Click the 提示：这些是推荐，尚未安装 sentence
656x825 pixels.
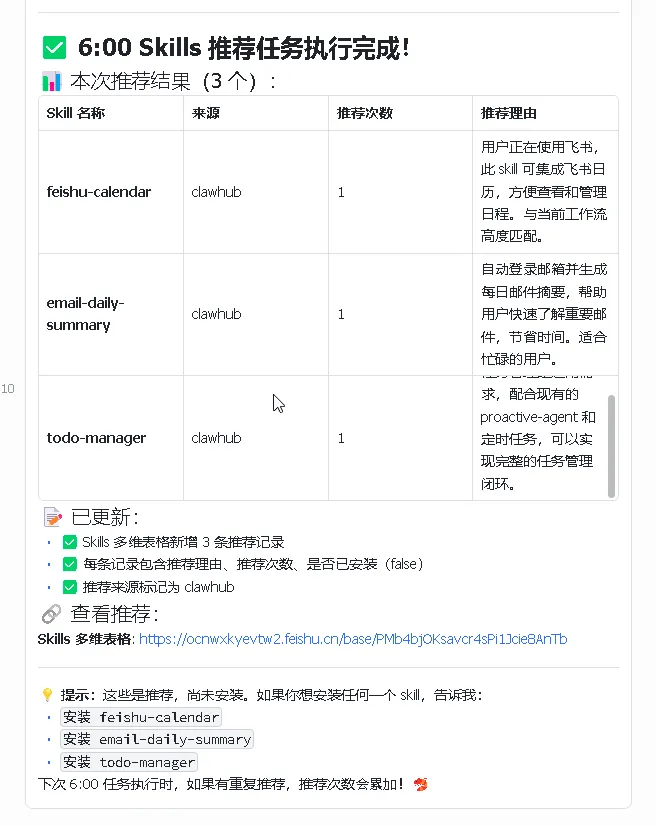pyautogui.click(x=271, y=695)
